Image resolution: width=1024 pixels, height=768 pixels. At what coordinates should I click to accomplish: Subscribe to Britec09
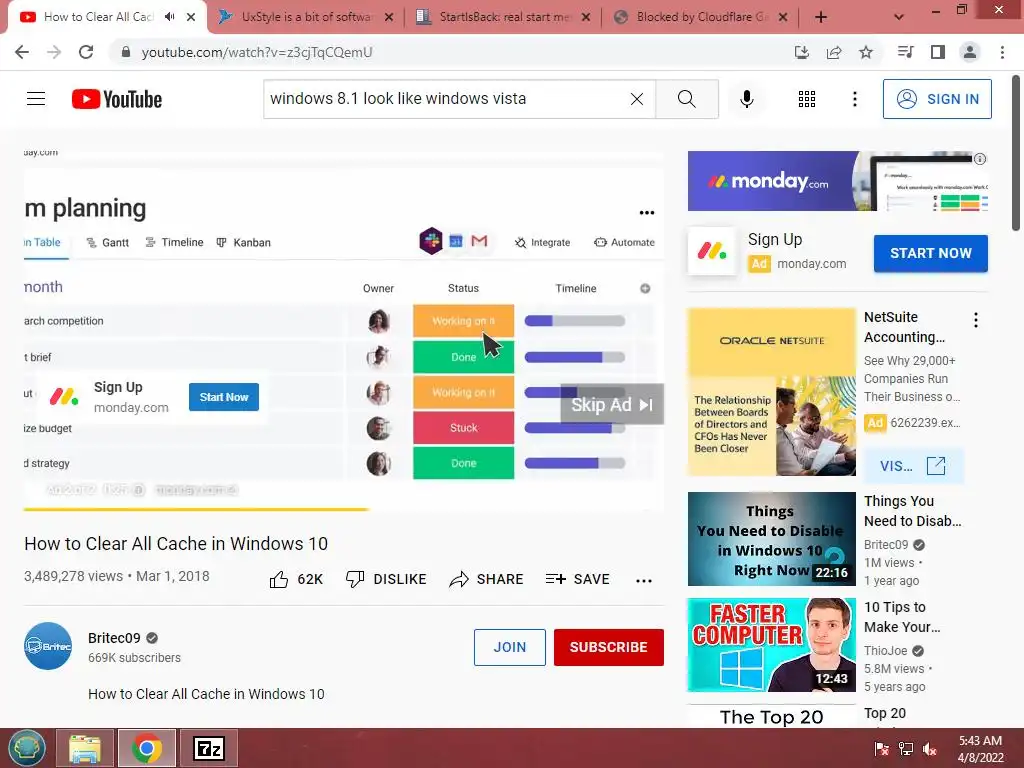point(609,647)
